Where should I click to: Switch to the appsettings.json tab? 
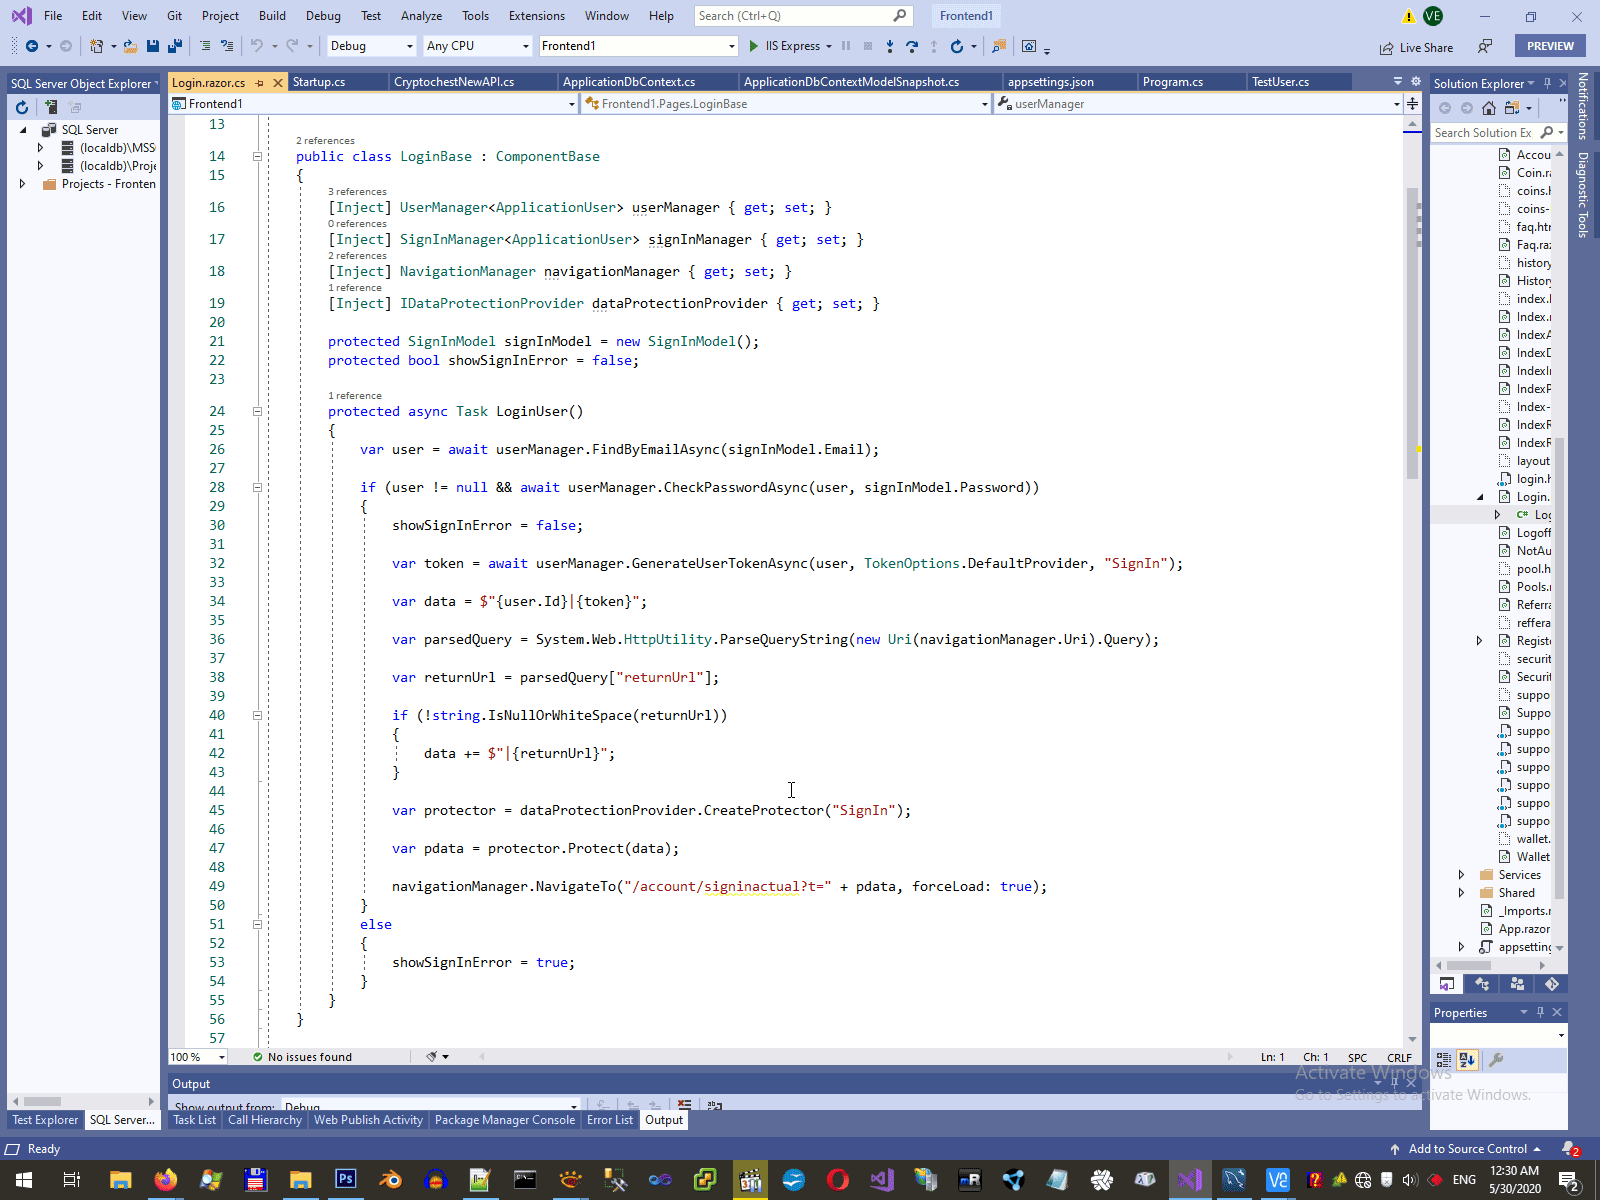click(x=1051, y=82)
